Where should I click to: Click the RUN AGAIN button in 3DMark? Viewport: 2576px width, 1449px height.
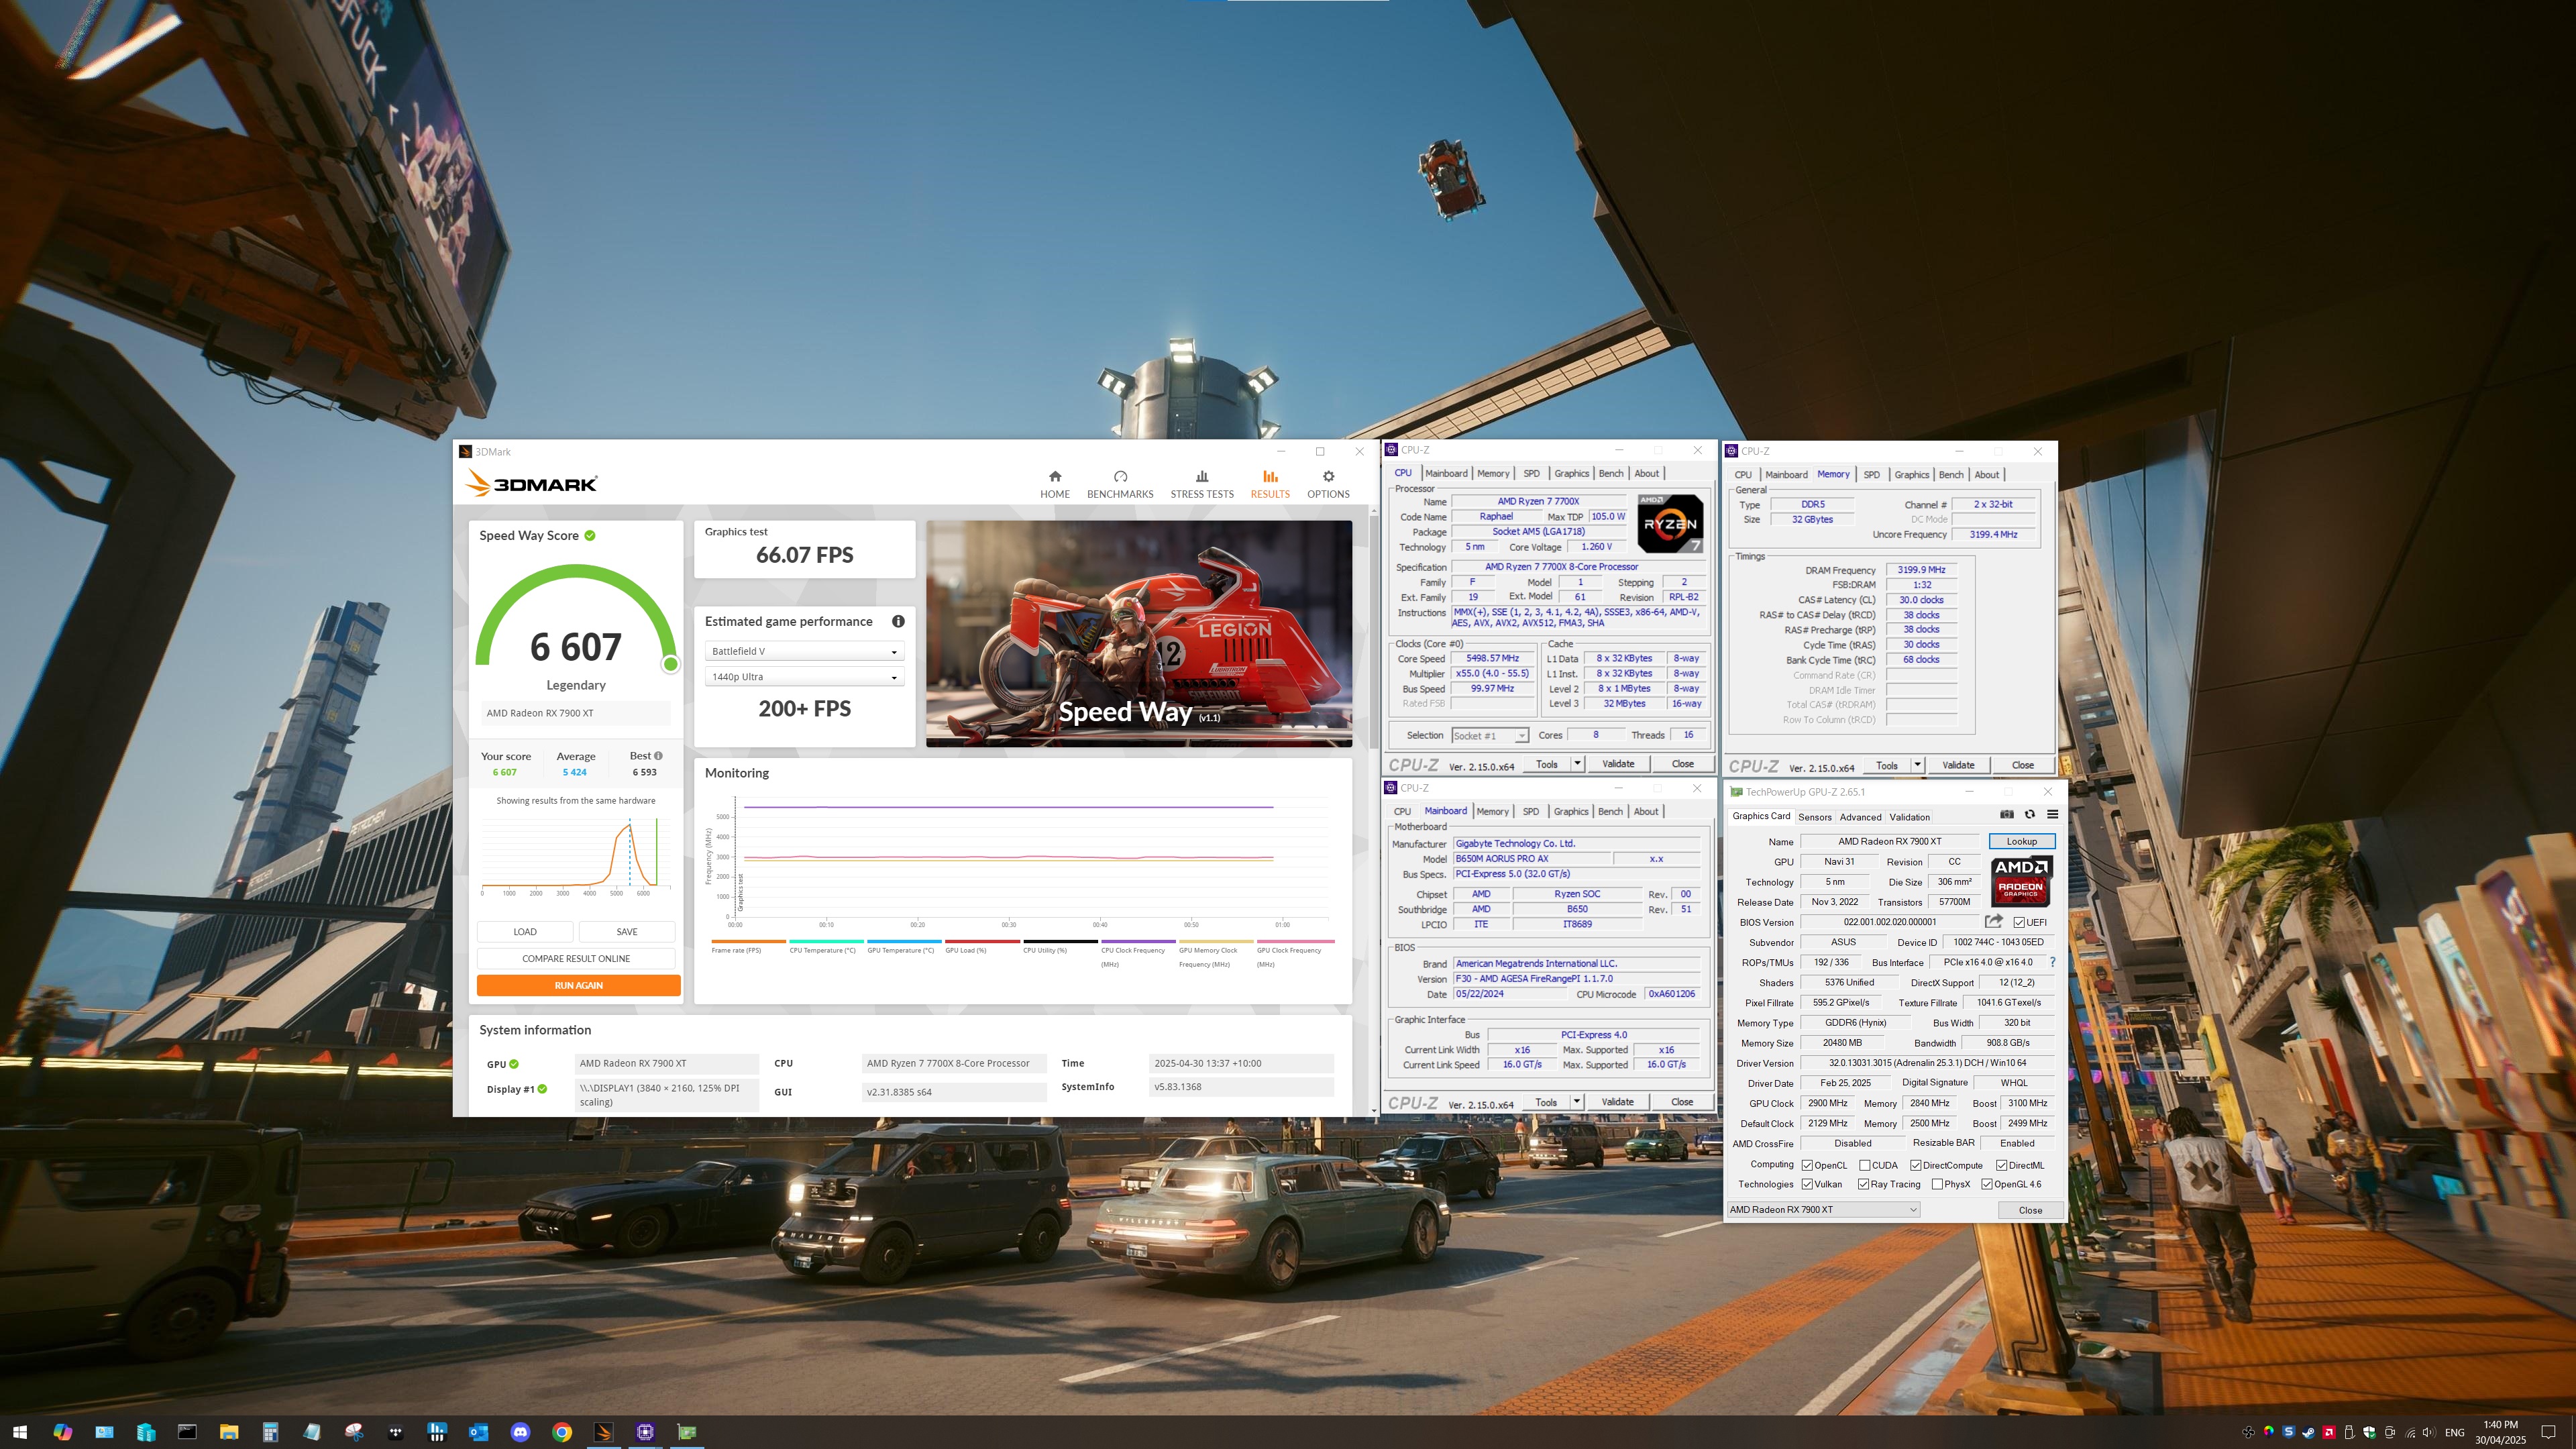pyautogui.click(x=578, y=985)
